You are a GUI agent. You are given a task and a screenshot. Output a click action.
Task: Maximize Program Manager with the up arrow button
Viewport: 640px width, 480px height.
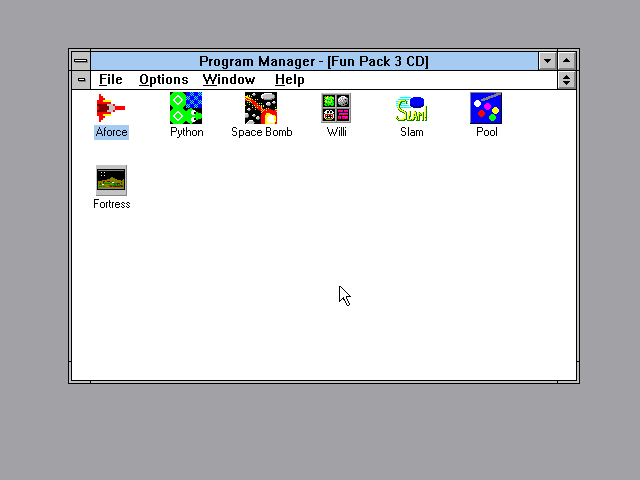pos(567,61)
